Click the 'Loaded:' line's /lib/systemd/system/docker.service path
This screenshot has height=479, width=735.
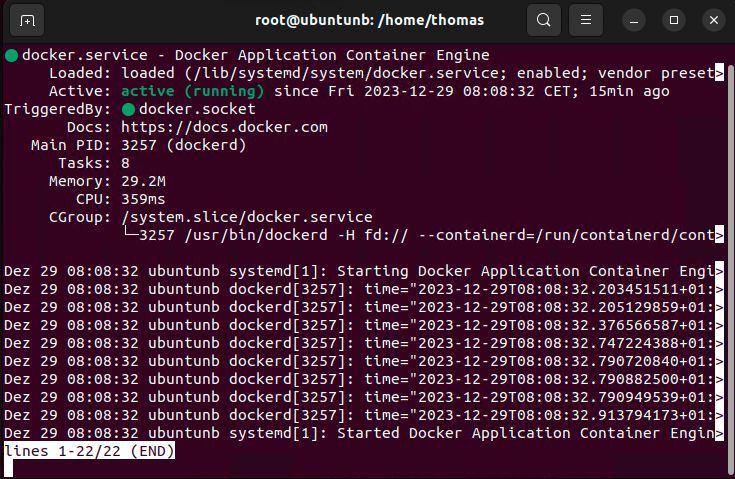346,73
